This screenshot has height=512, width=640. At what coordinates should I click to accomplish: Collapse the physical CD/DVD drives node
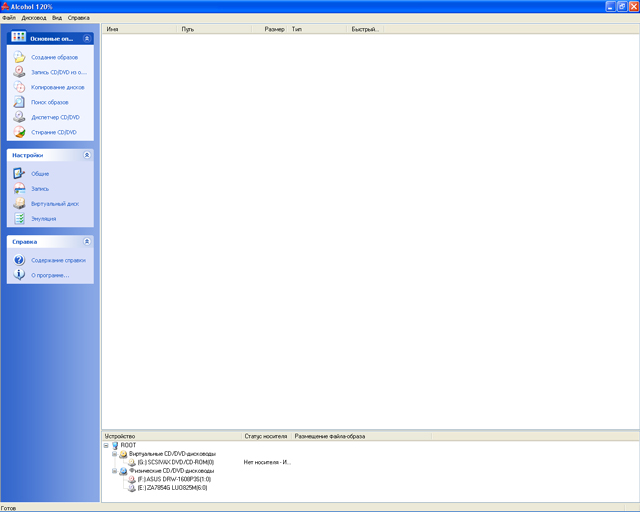[115, 471]
